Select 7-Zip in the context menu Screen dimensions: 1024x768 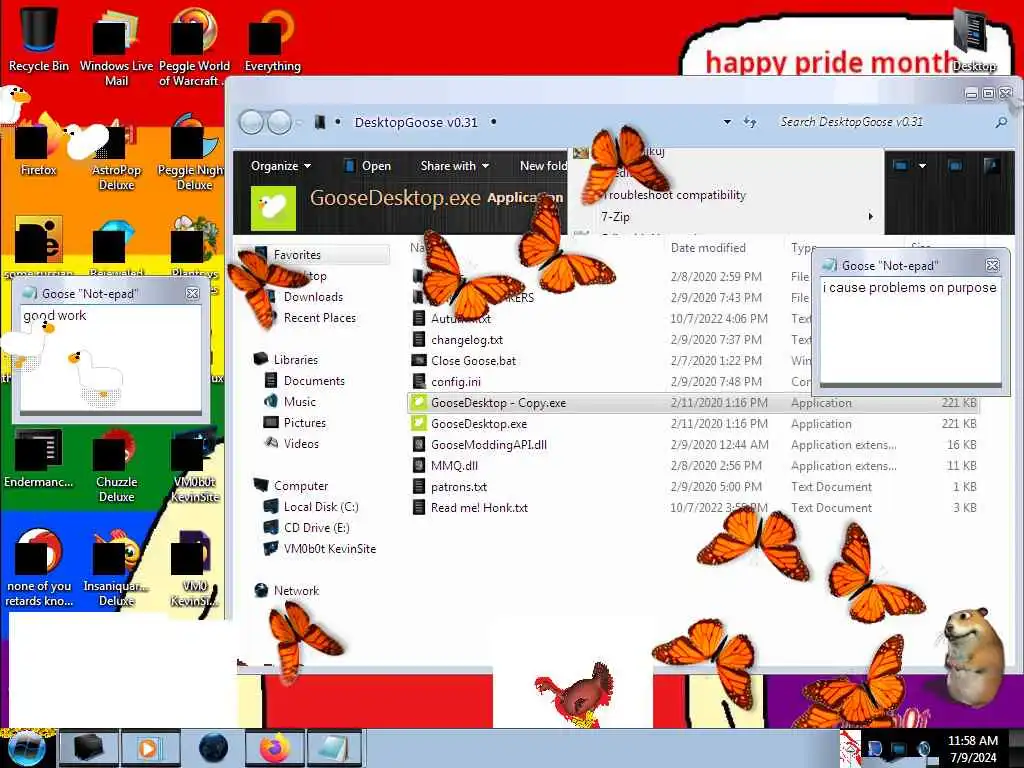pyautogui.click(x=615, y=216)
